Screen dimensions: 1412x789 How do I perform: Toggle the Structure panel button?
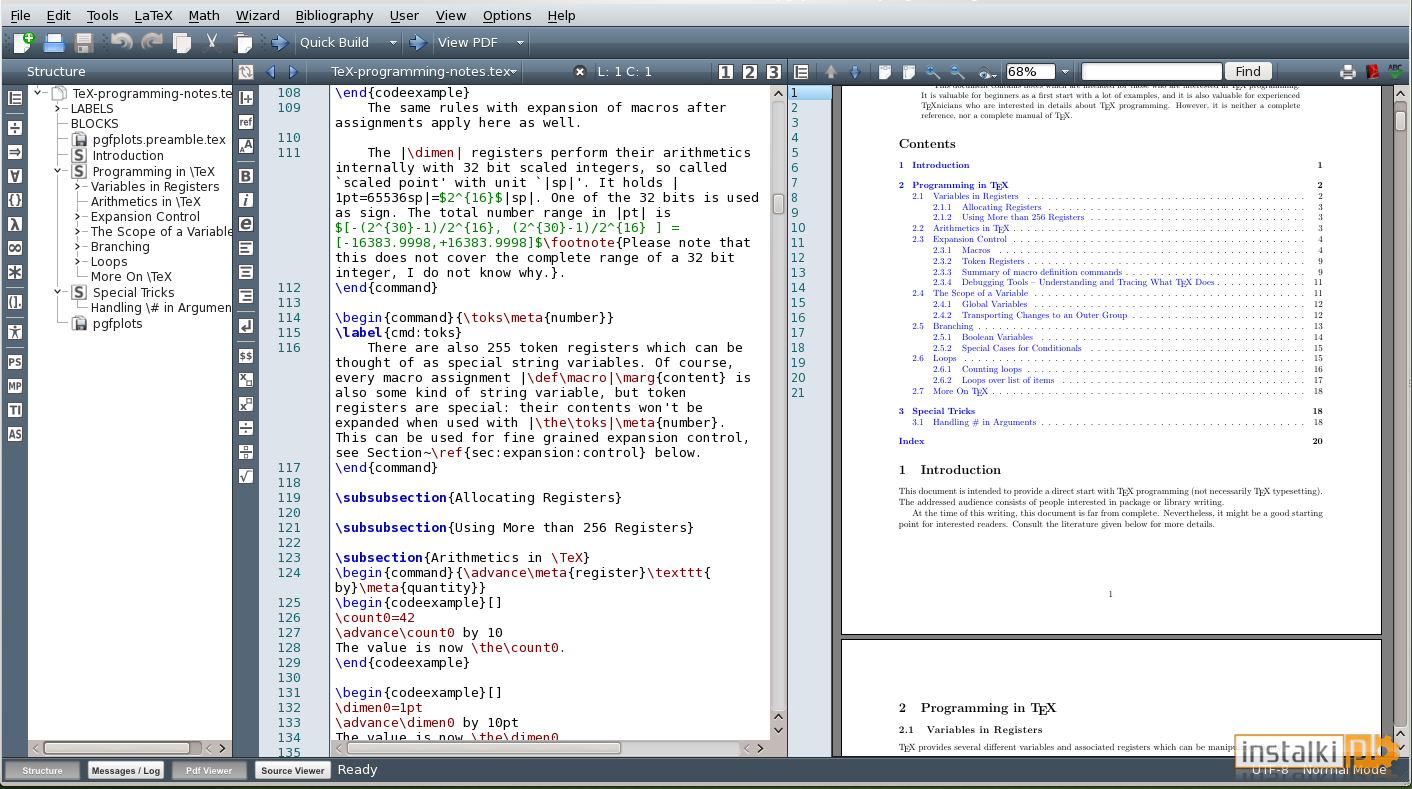click(42, 770)
